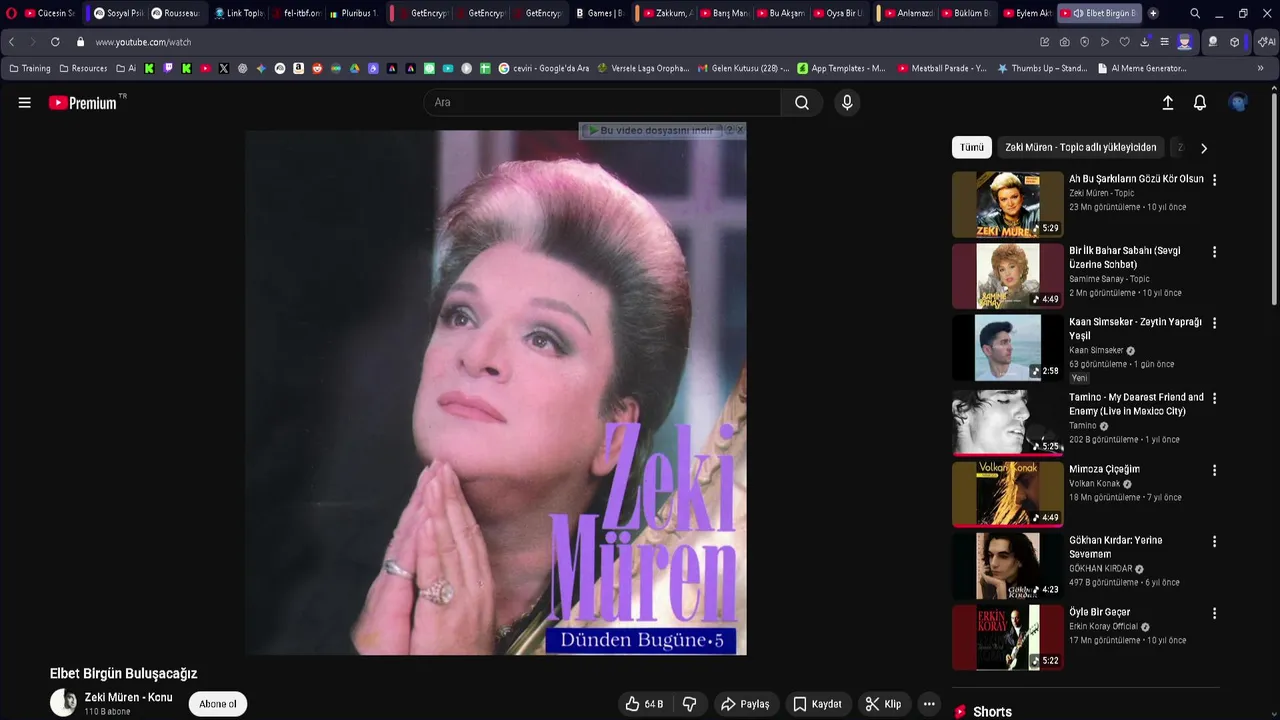
Task: Subscribe with the Abone ol button
Action: tap(218, 704)
